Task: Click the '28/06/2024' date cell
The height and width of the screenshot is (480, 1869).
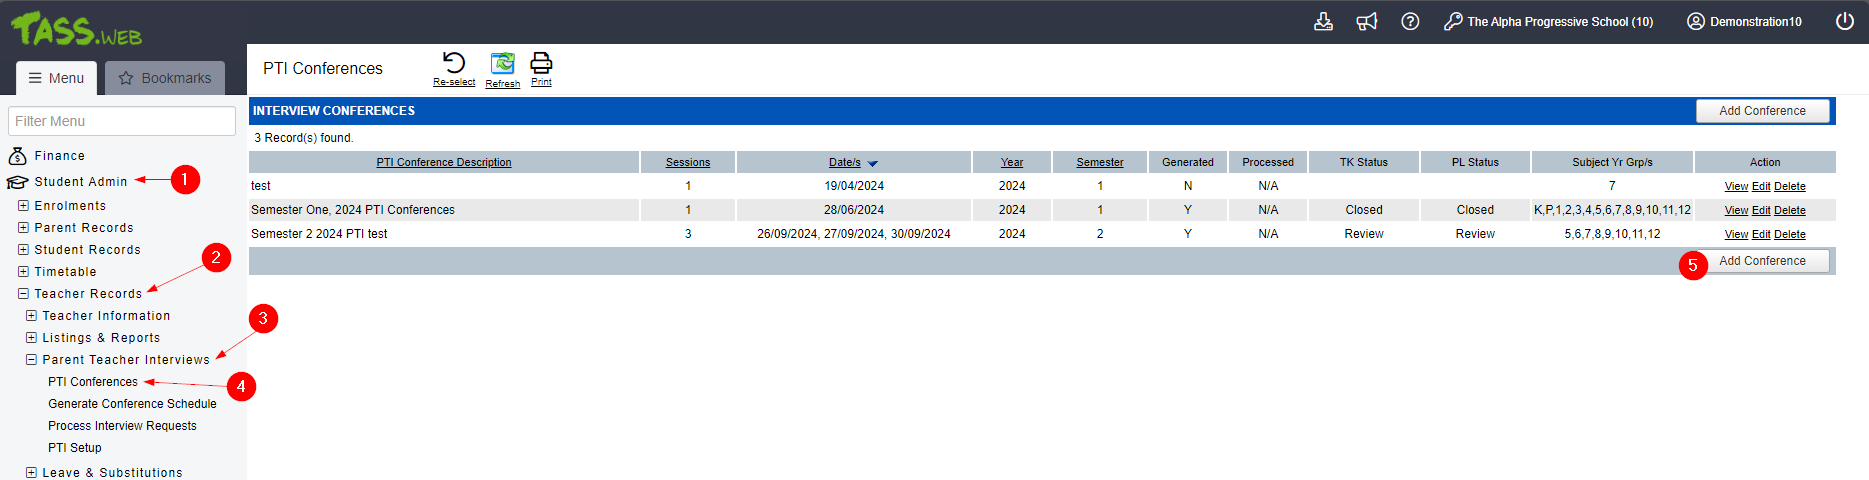Action: (854, 210)
